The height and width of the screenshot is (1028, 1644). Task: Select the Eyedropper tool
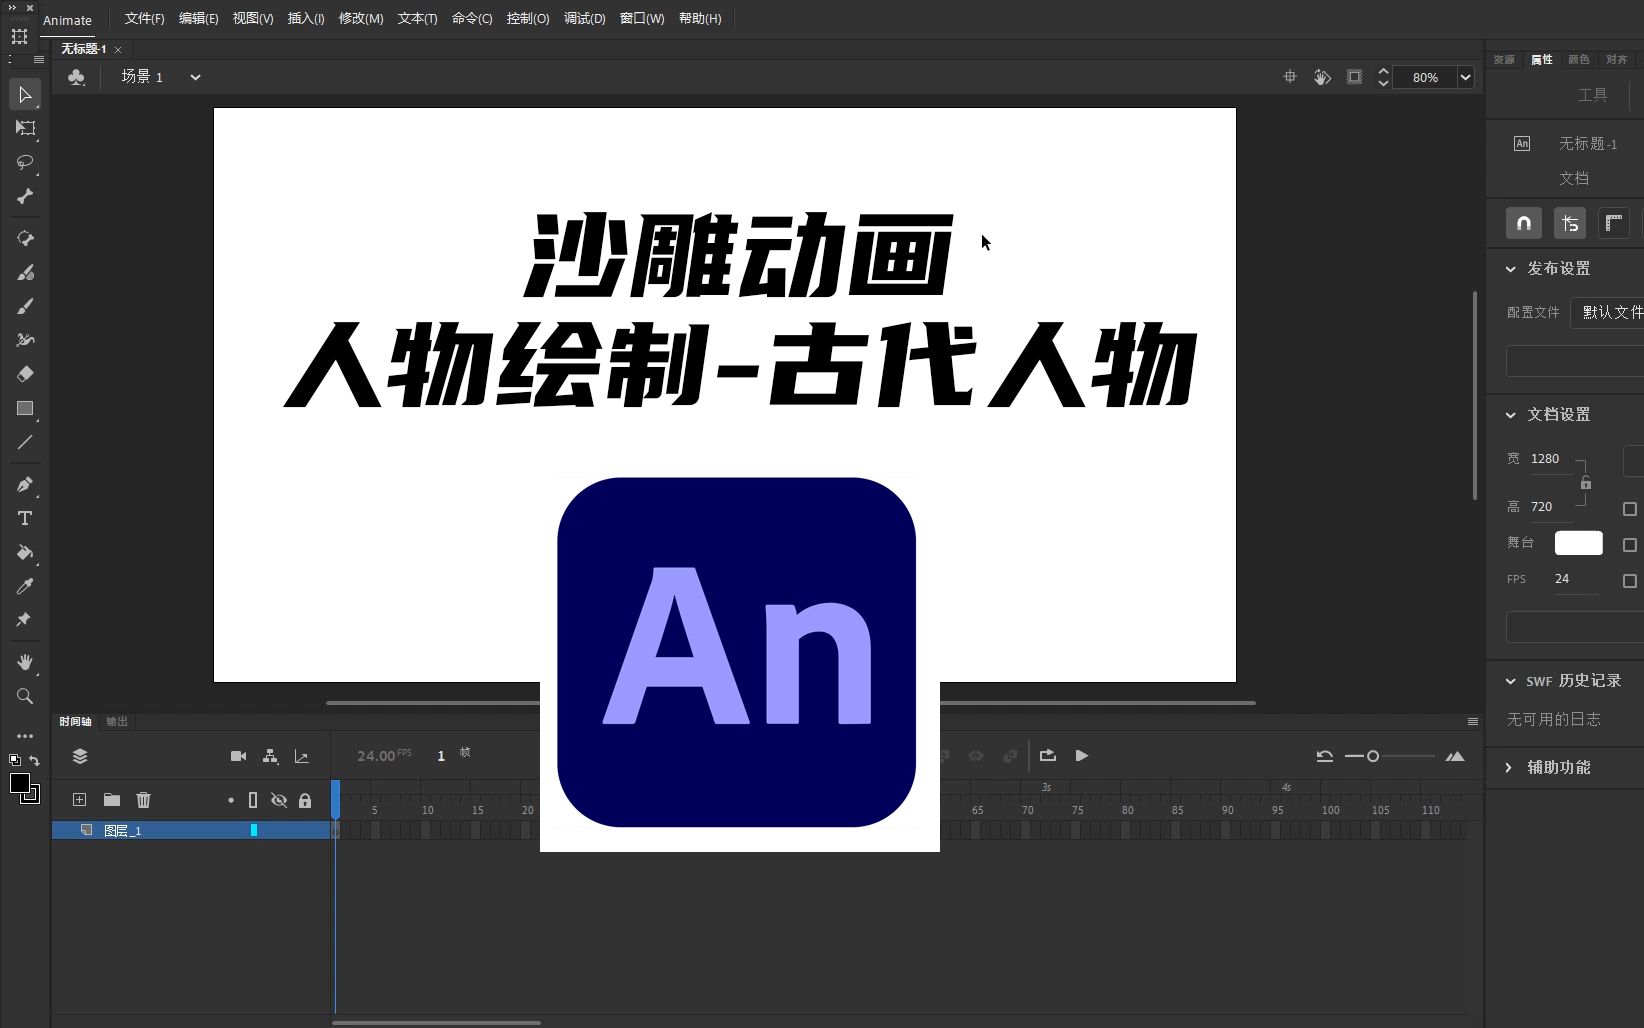(25, 586)
